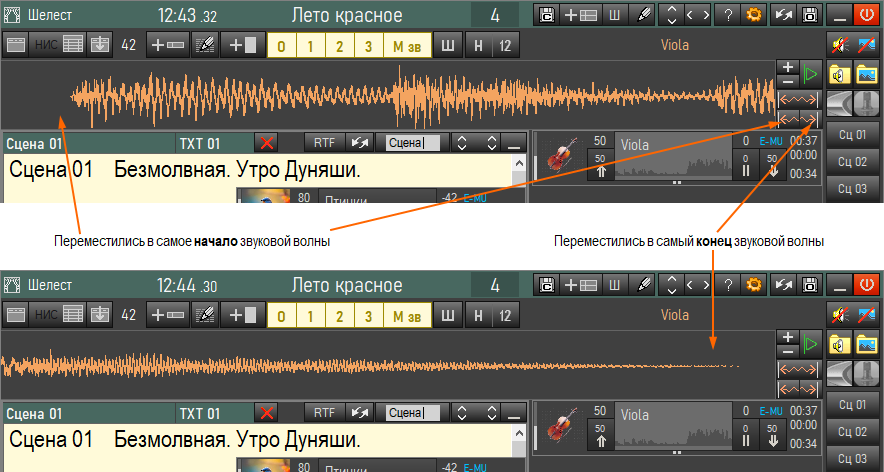Open help question mark in 12:43 window
Screen dimensions: 884x472
click(728, 15)
